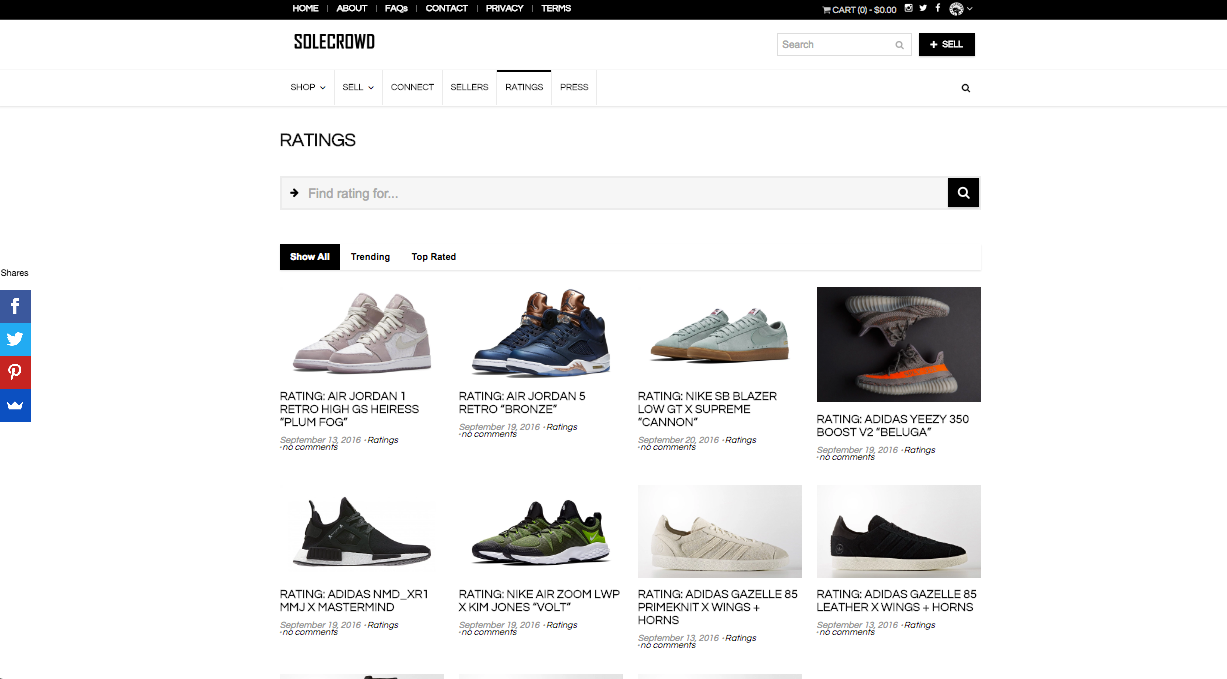This screenshot has width=1227, height=679.
Task: Open the RATINGS nav item
Action: (x=524, y=87)
